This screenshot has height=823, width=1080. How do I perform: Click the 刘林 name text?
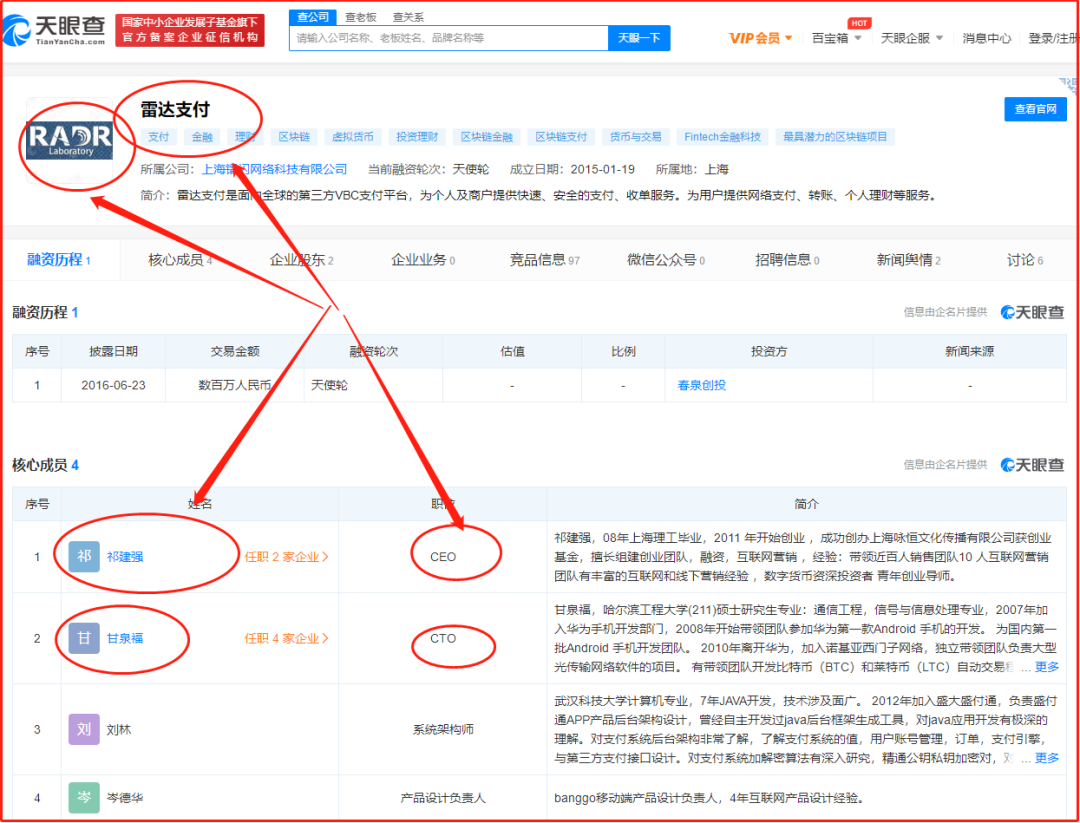(118, 729)
